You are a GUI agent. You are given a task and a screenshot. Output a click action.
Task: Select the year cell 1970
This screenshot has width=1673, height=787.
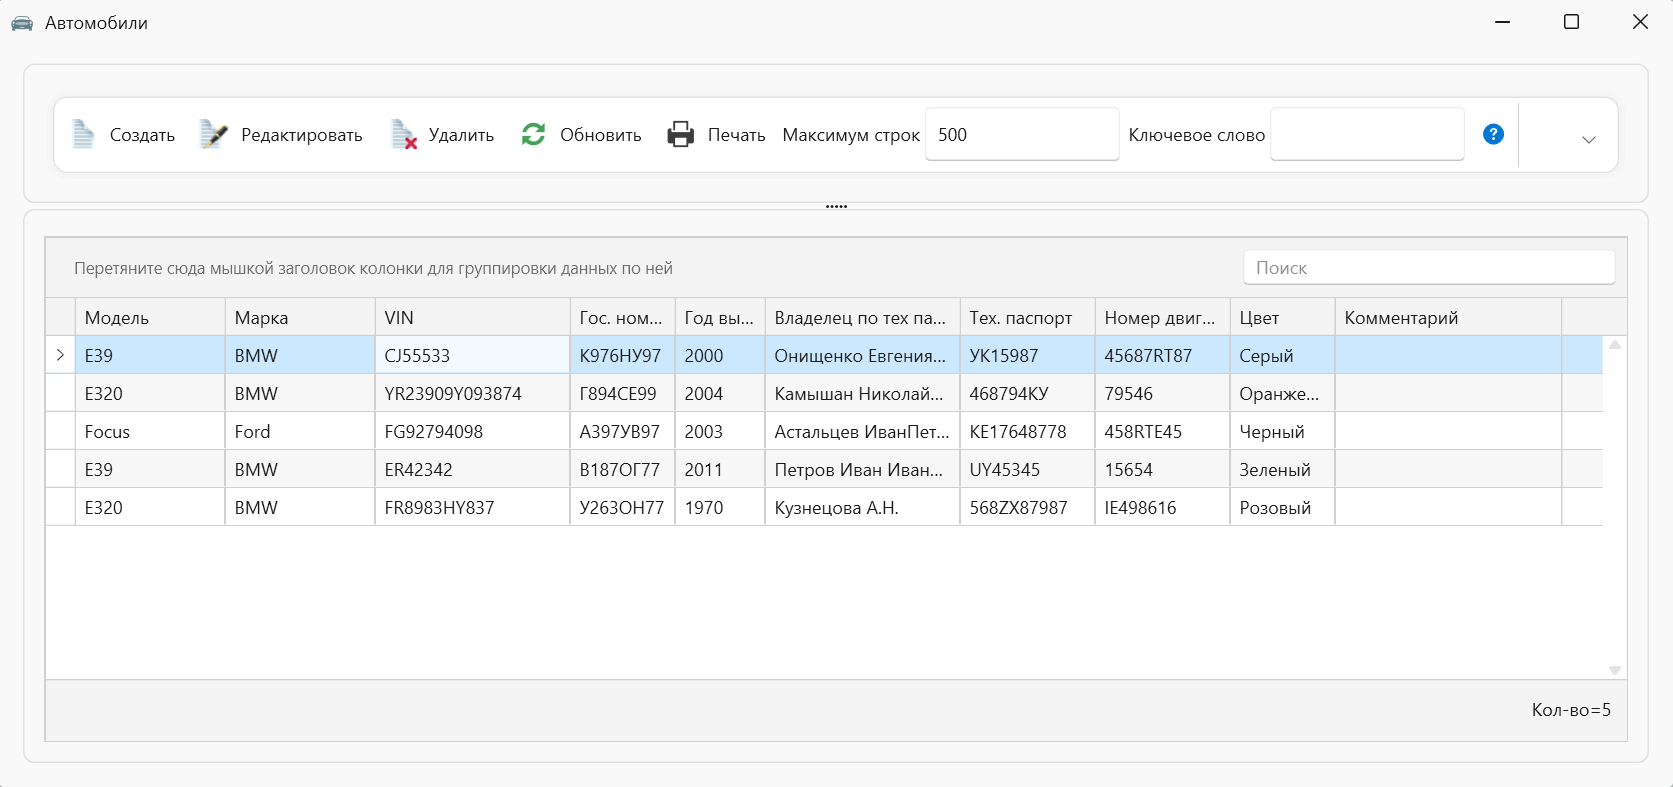pos(720,507)
